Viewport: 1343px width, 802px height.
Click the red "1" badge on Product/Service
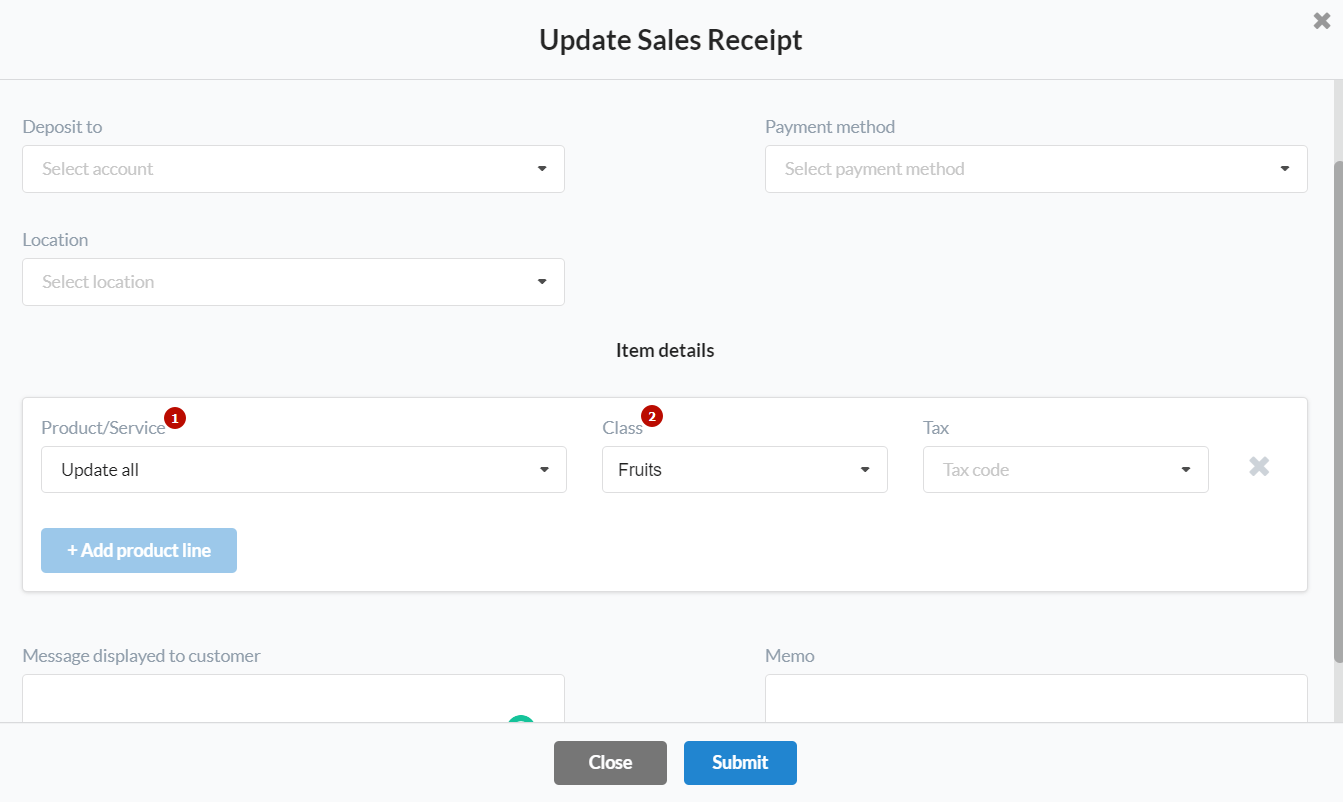point(175,418)
